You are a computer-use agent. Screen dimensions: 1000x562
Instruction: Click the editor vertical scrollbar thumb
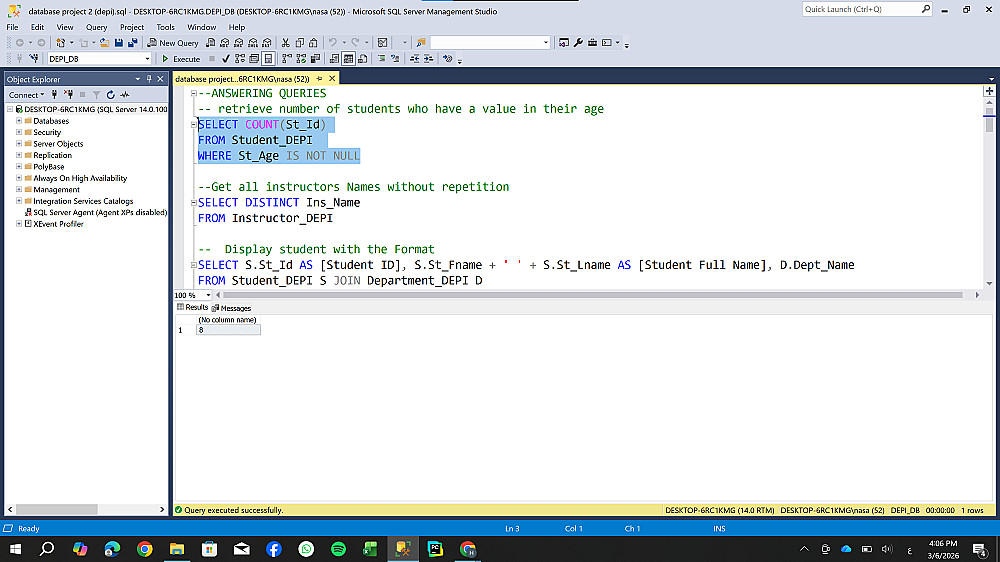click(989, 121)
